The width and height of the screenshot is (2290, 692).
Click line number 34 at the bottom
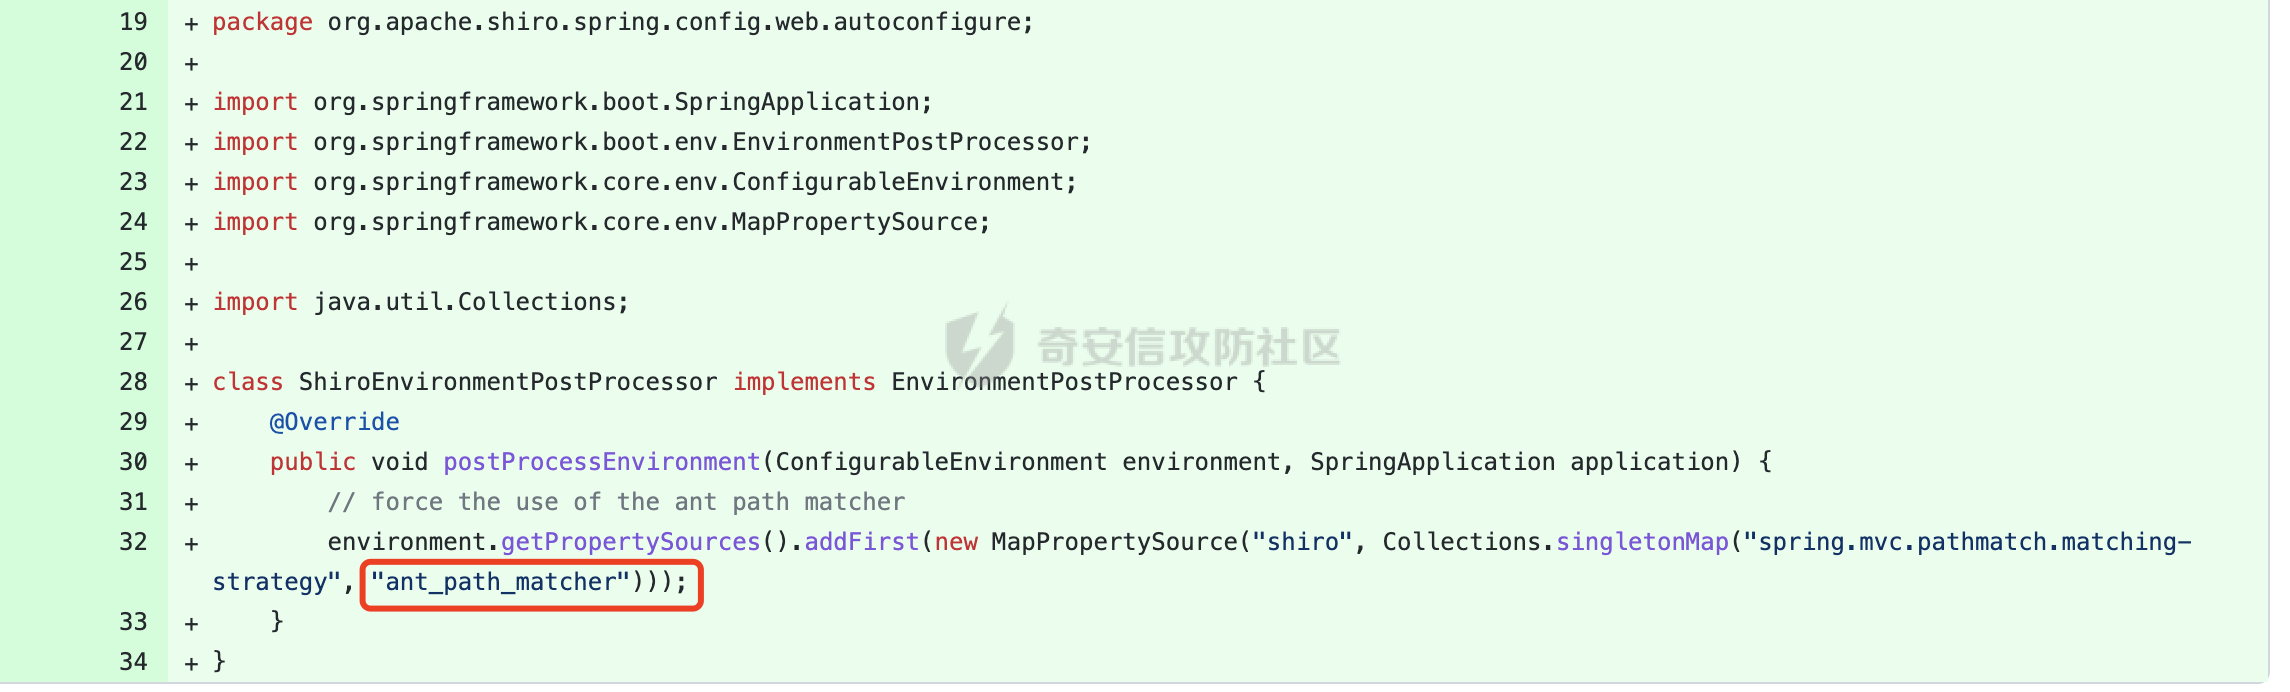133,662
